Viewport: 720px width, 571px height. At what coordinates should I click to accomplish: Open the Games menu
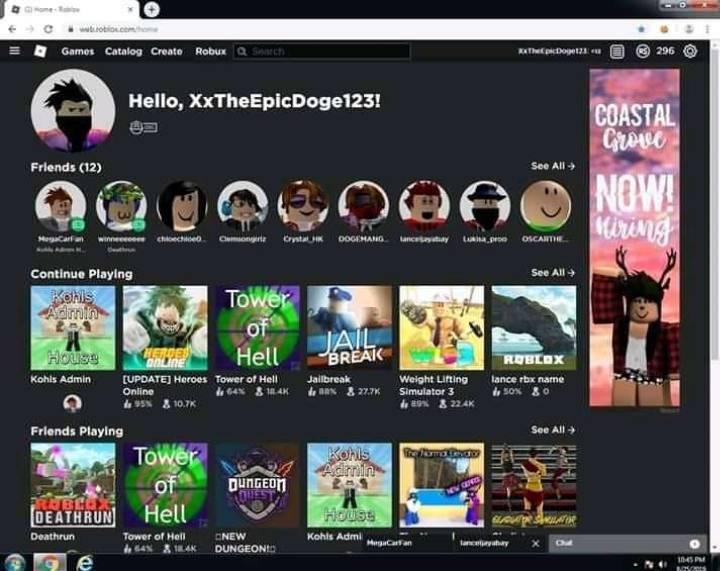coord(78,51)
